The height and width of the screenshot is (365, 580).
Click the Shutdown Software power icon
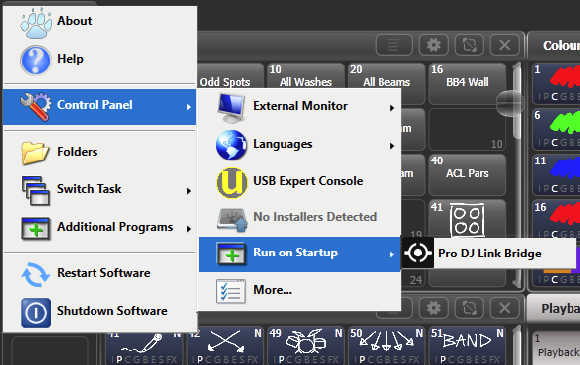(x=36, y=313)
